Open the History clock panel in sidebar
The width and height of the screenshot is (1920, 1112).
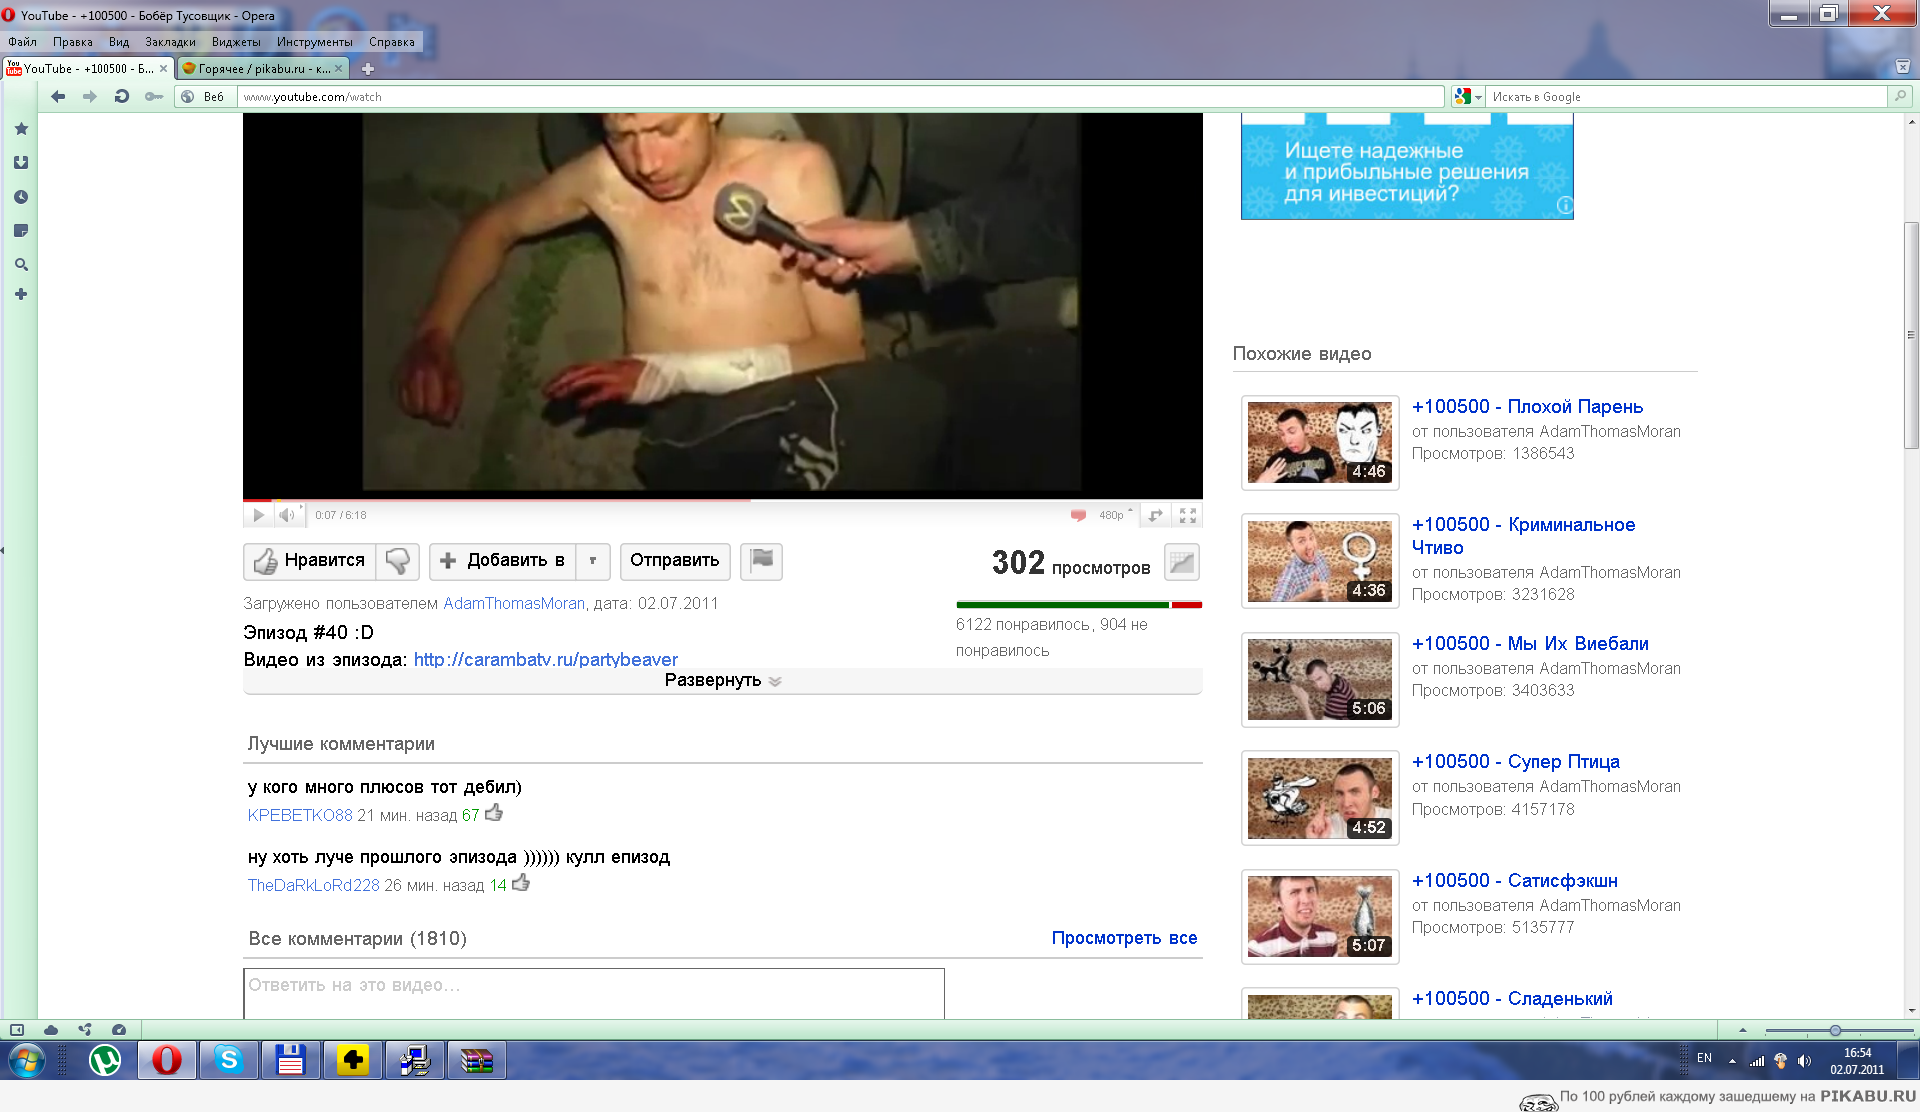tap(21, 197)
